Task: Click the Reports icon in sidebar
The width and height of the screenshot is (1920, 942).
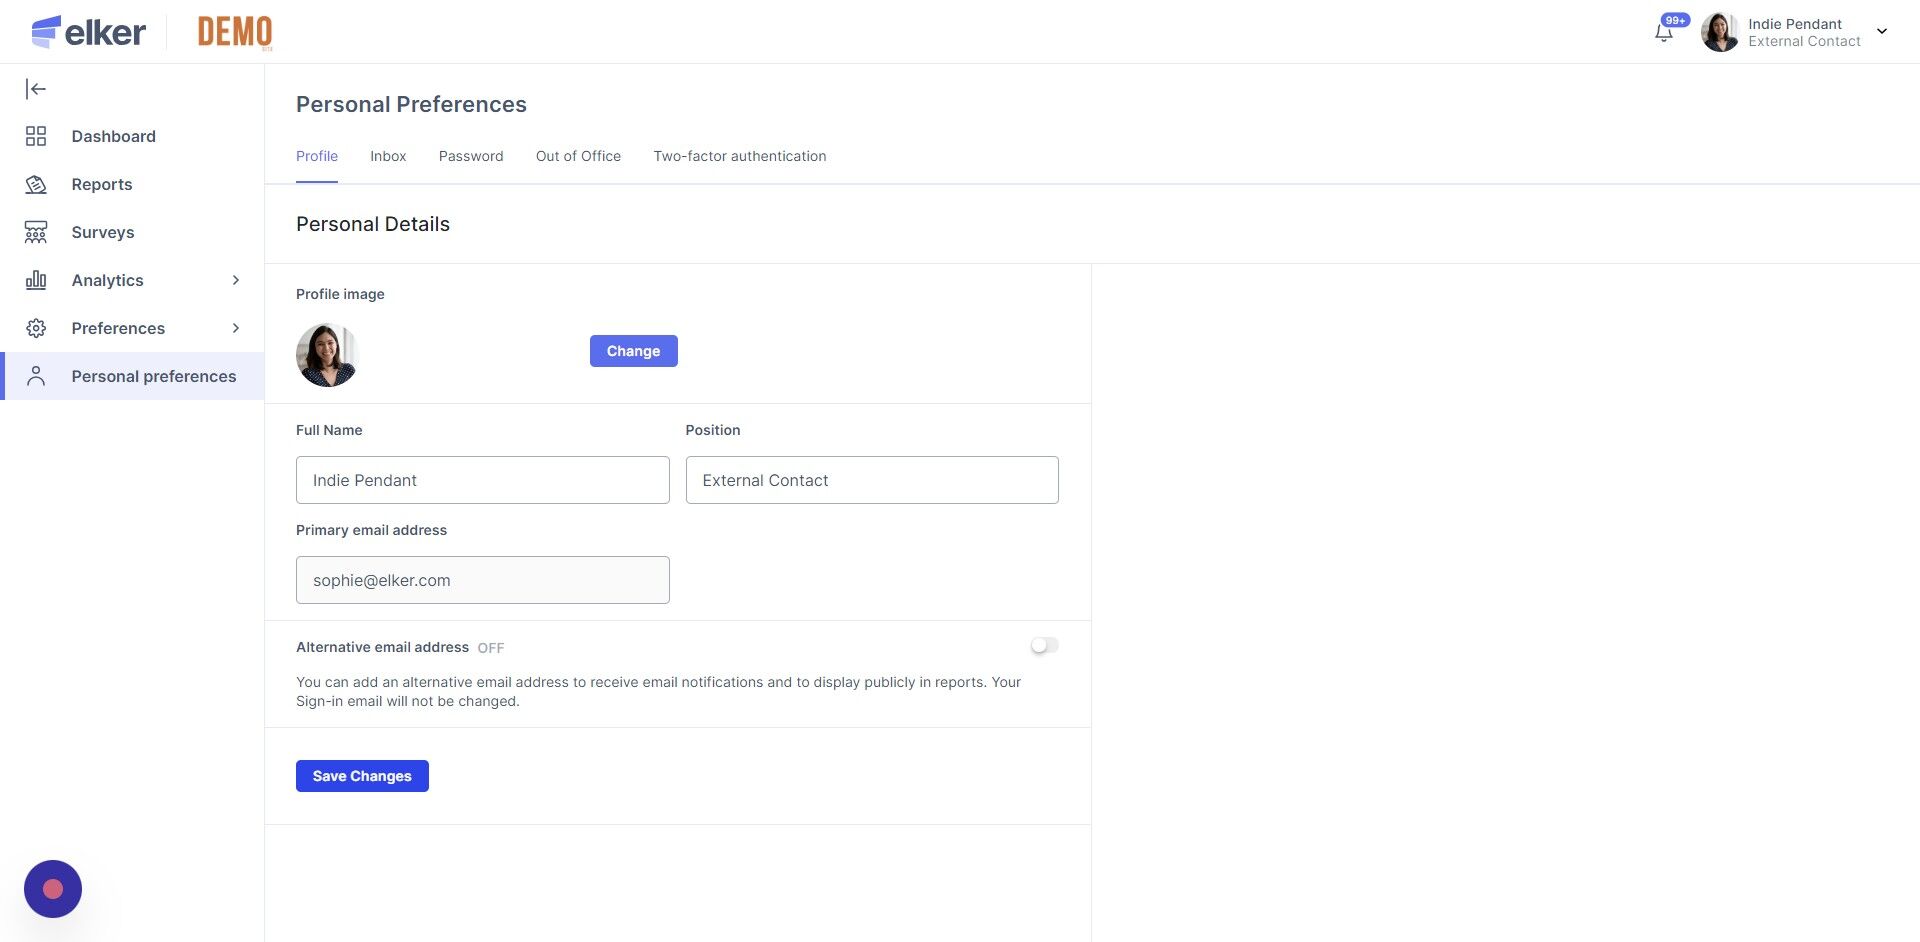Action: tap(36, 185)
